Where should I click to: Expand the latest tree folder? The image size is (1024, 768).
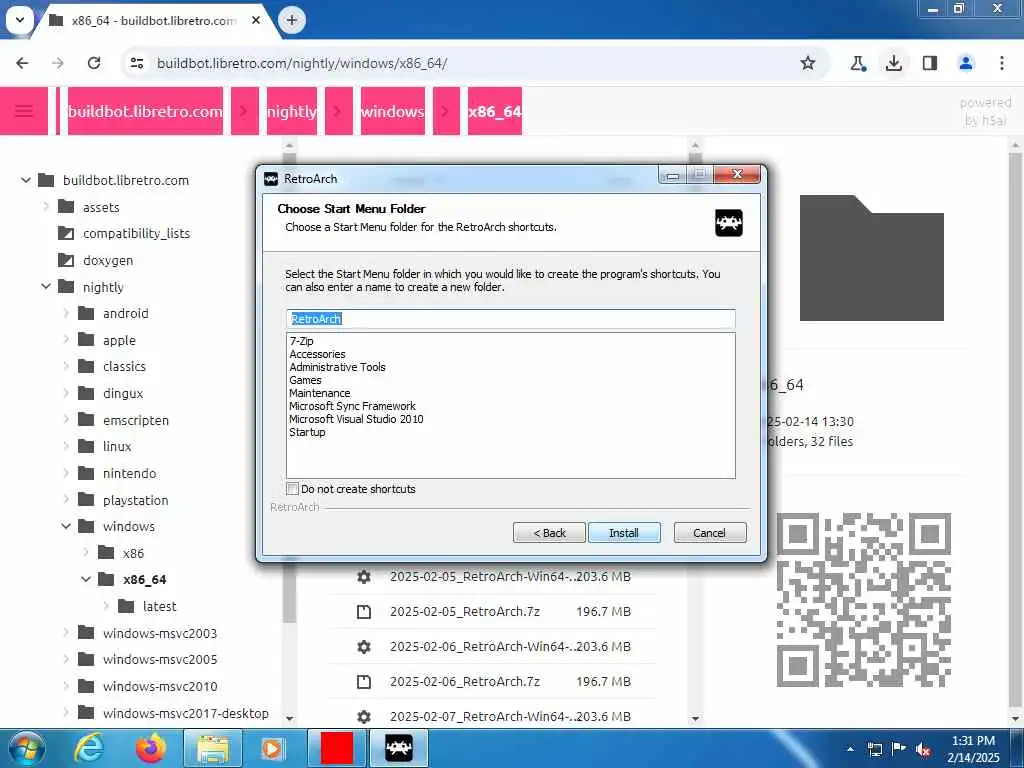coord(106,606)
